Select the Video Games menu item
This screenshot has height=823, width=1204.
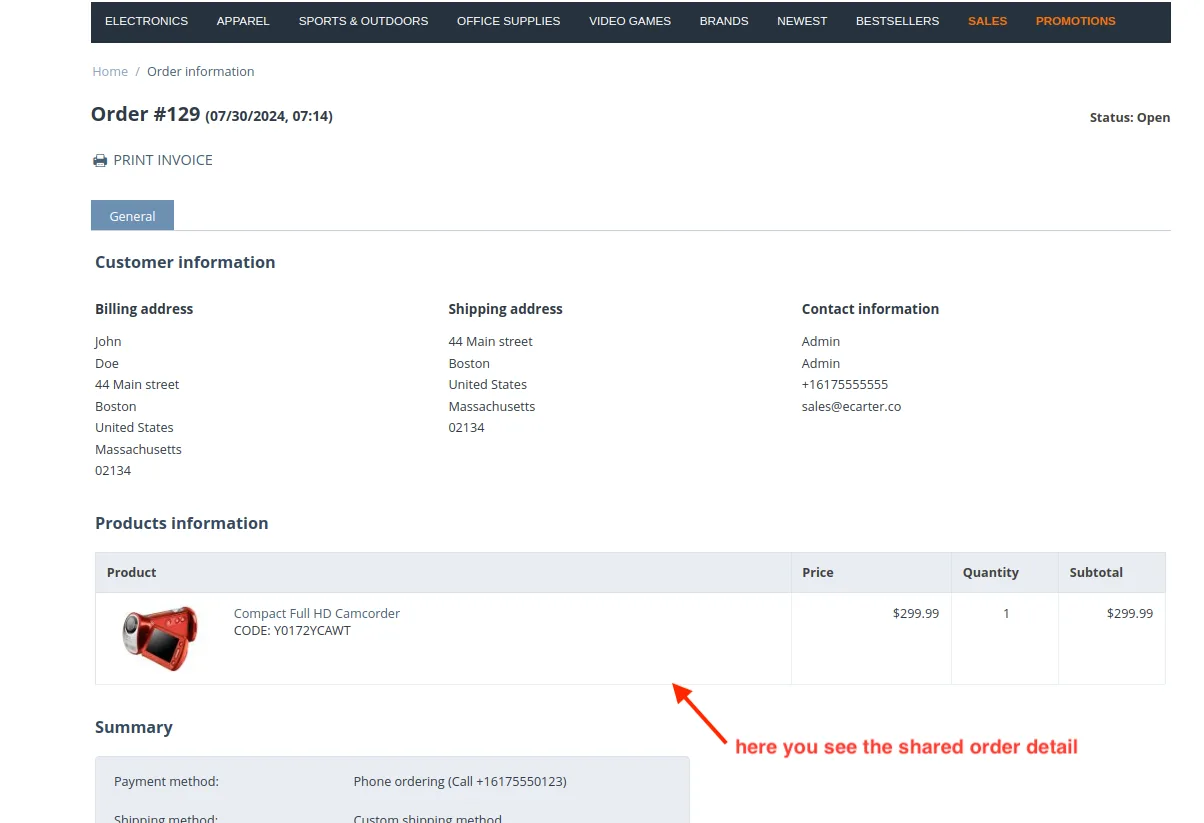(x=630, y=21)
